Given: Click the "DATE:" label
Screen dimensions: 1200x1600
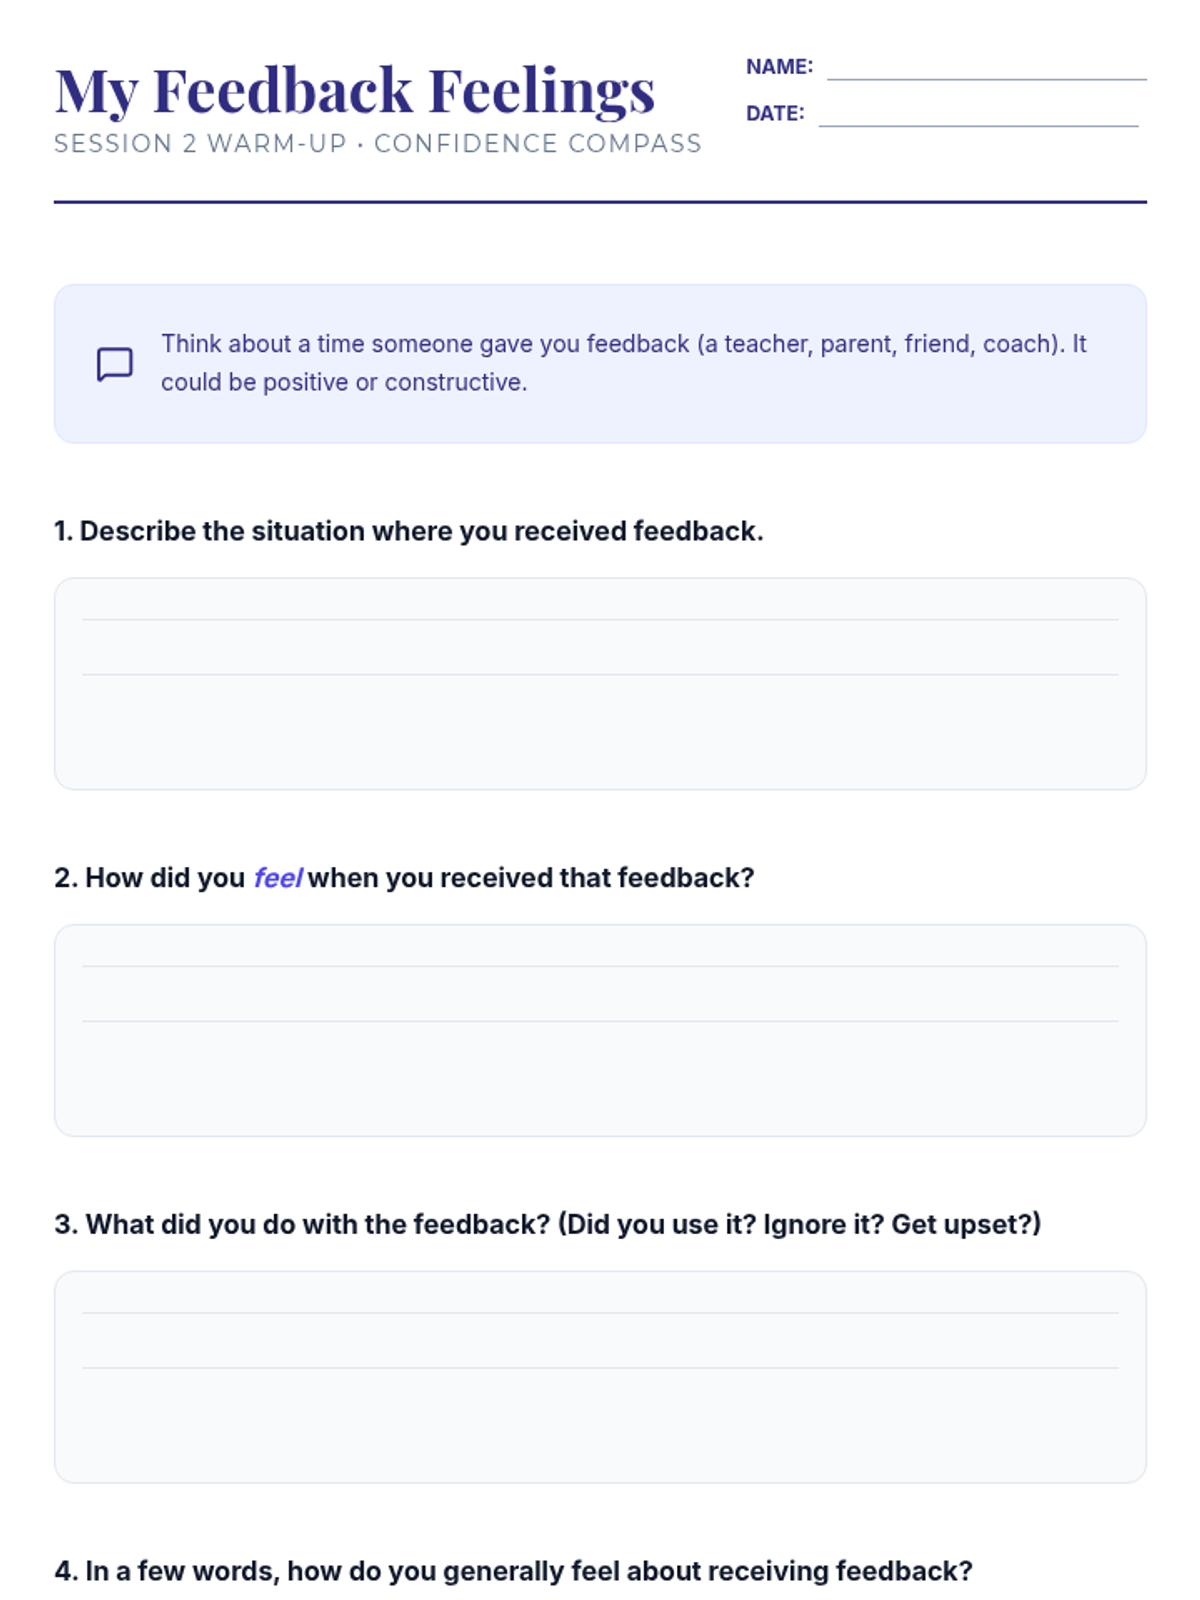Looking at the screenshot, I should click(775, 114).
